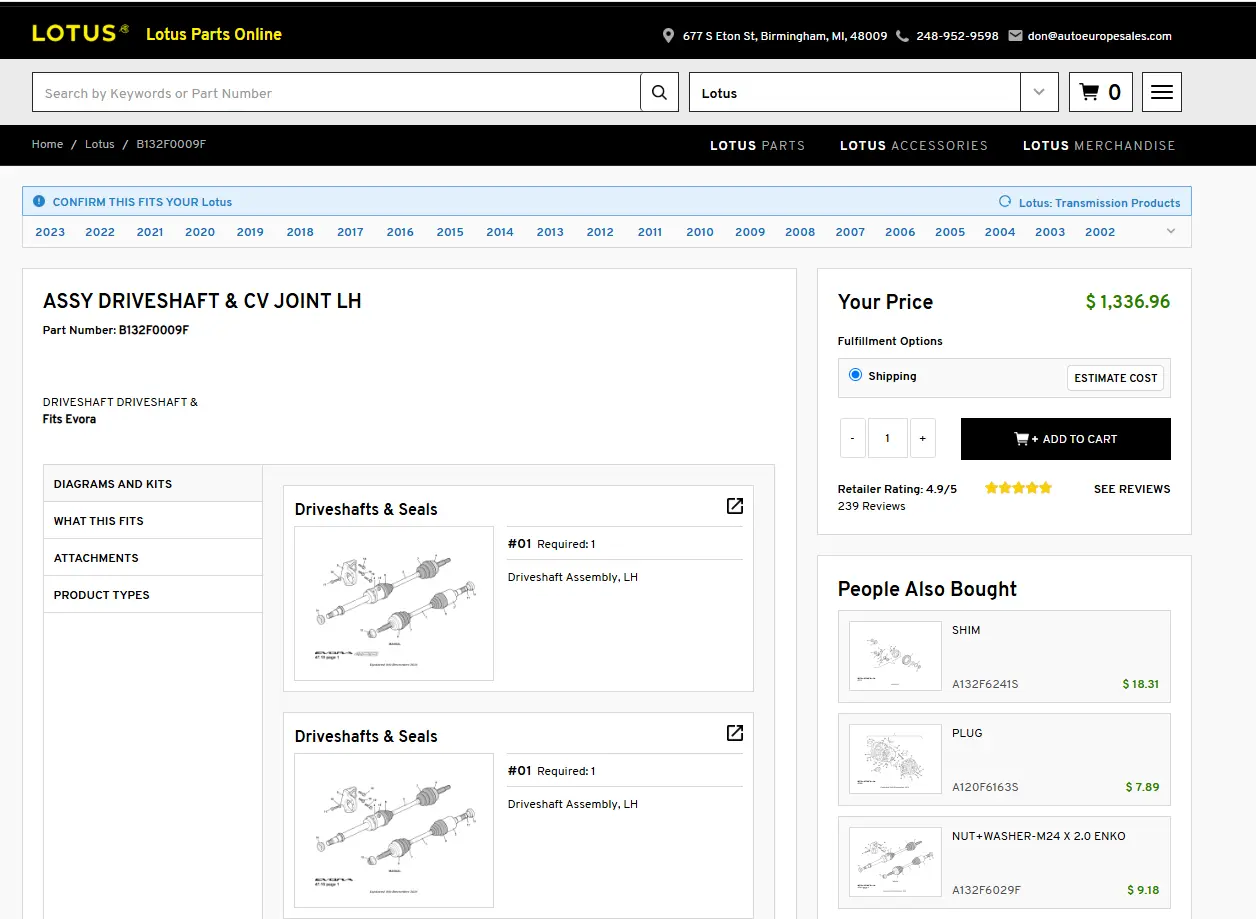1256x919 pixels.
Task: Click second Driveshafts & Seals heading
Action: point(366,736)
